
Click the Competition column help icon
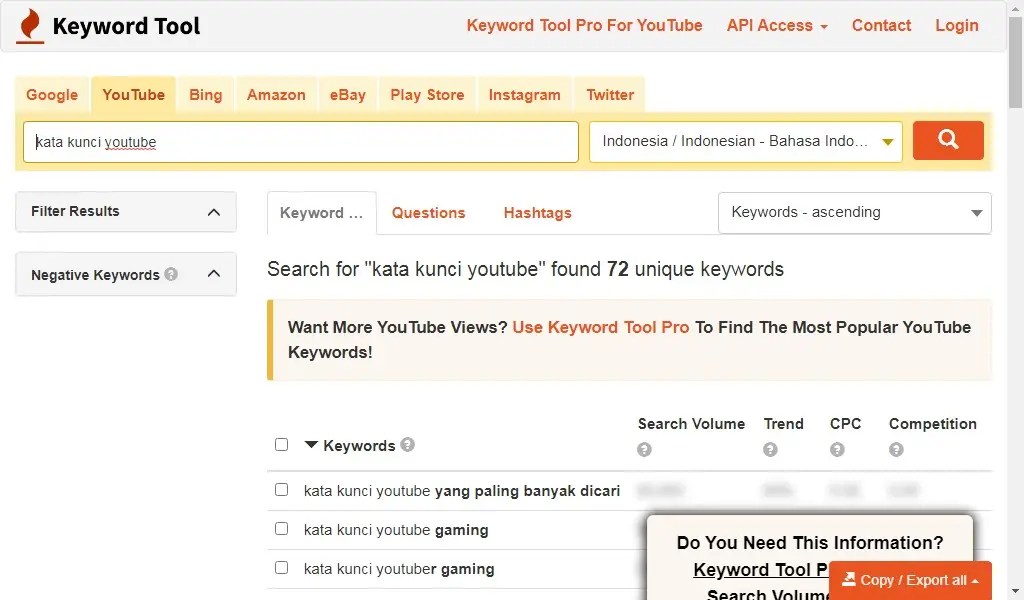[895, 450]
